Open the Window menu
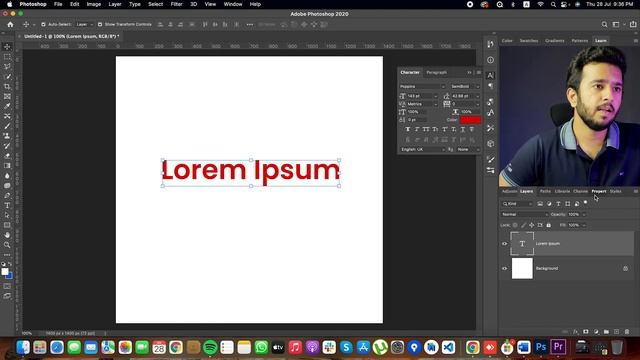The height and width of the screenshot is (360, 640). click(x=233, y=4)
